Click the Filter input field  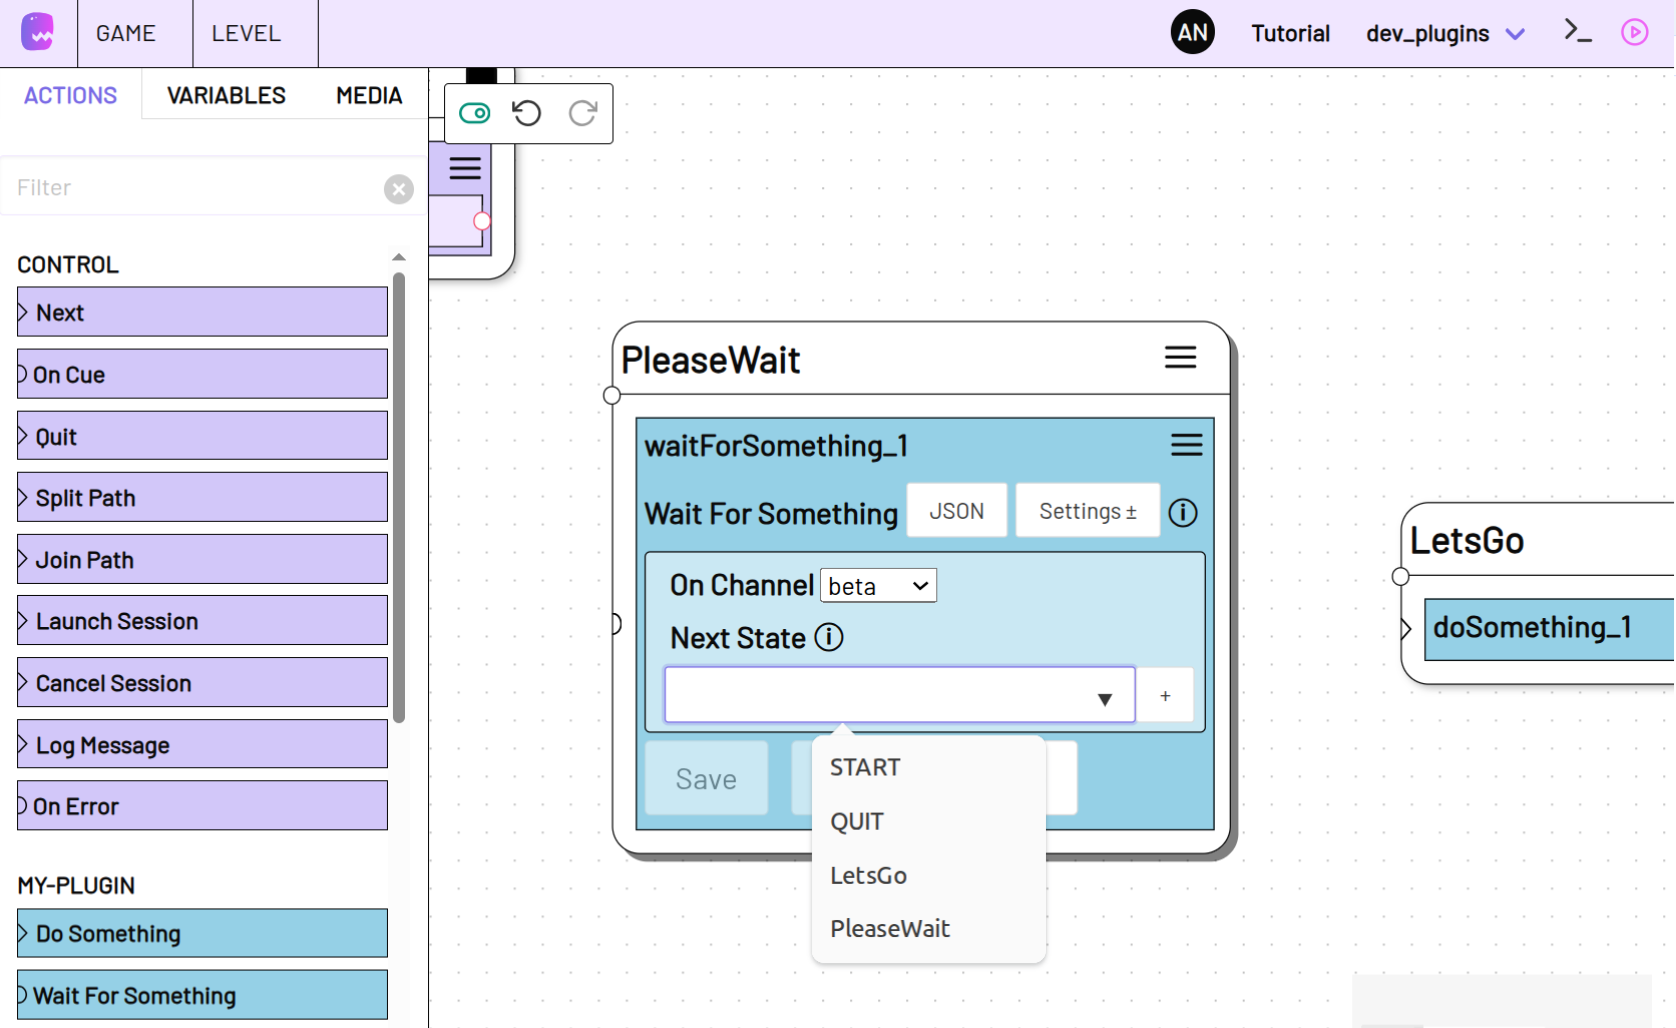click(x=195, y=188)
